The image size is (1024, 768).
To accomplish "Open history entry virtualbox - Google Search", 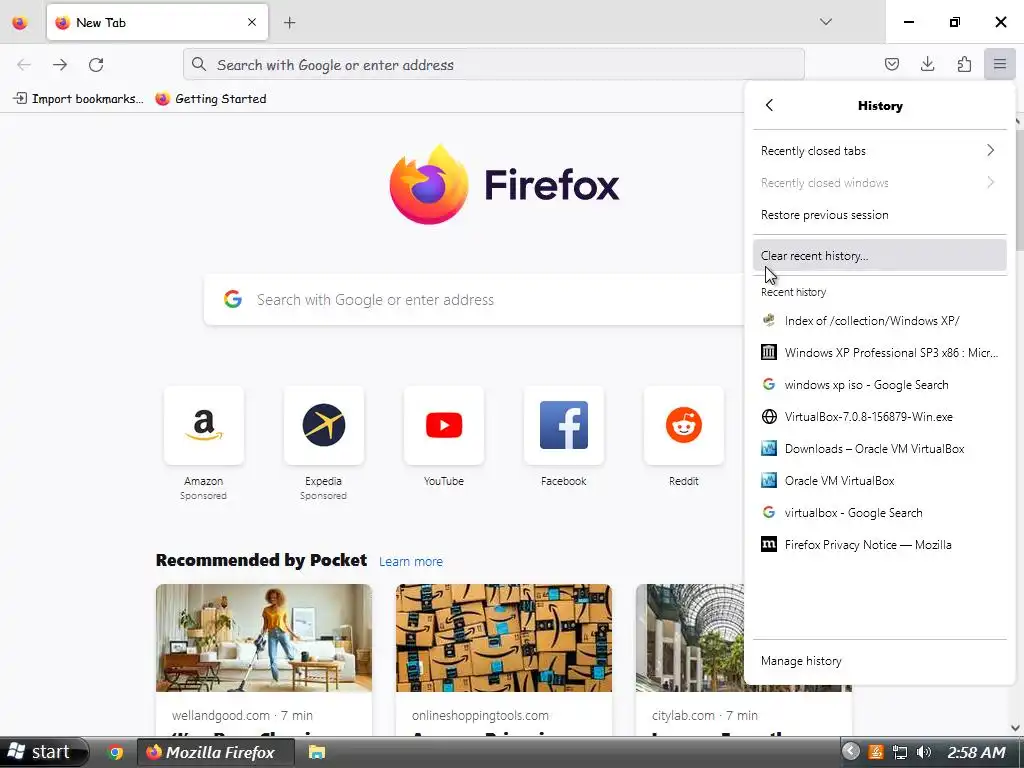I will (879, 513).
